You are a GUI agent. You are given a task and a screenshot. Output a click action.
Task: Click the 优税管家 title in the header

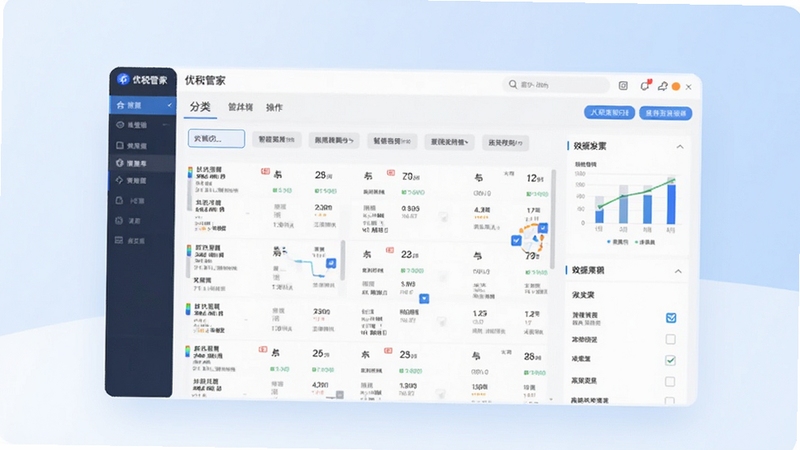pos(205,80)
